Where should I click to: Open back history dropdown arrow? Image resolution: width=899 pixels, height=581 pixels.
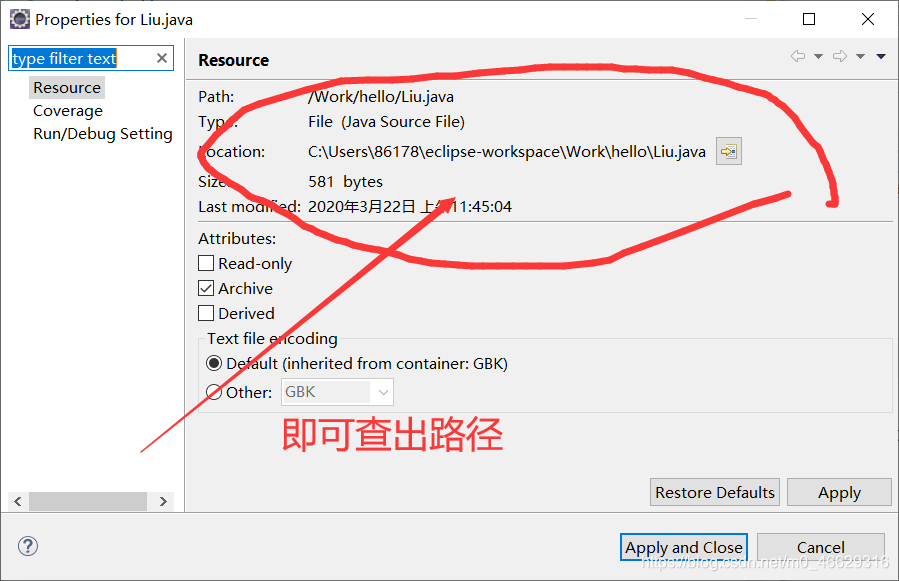pos(819,56)
